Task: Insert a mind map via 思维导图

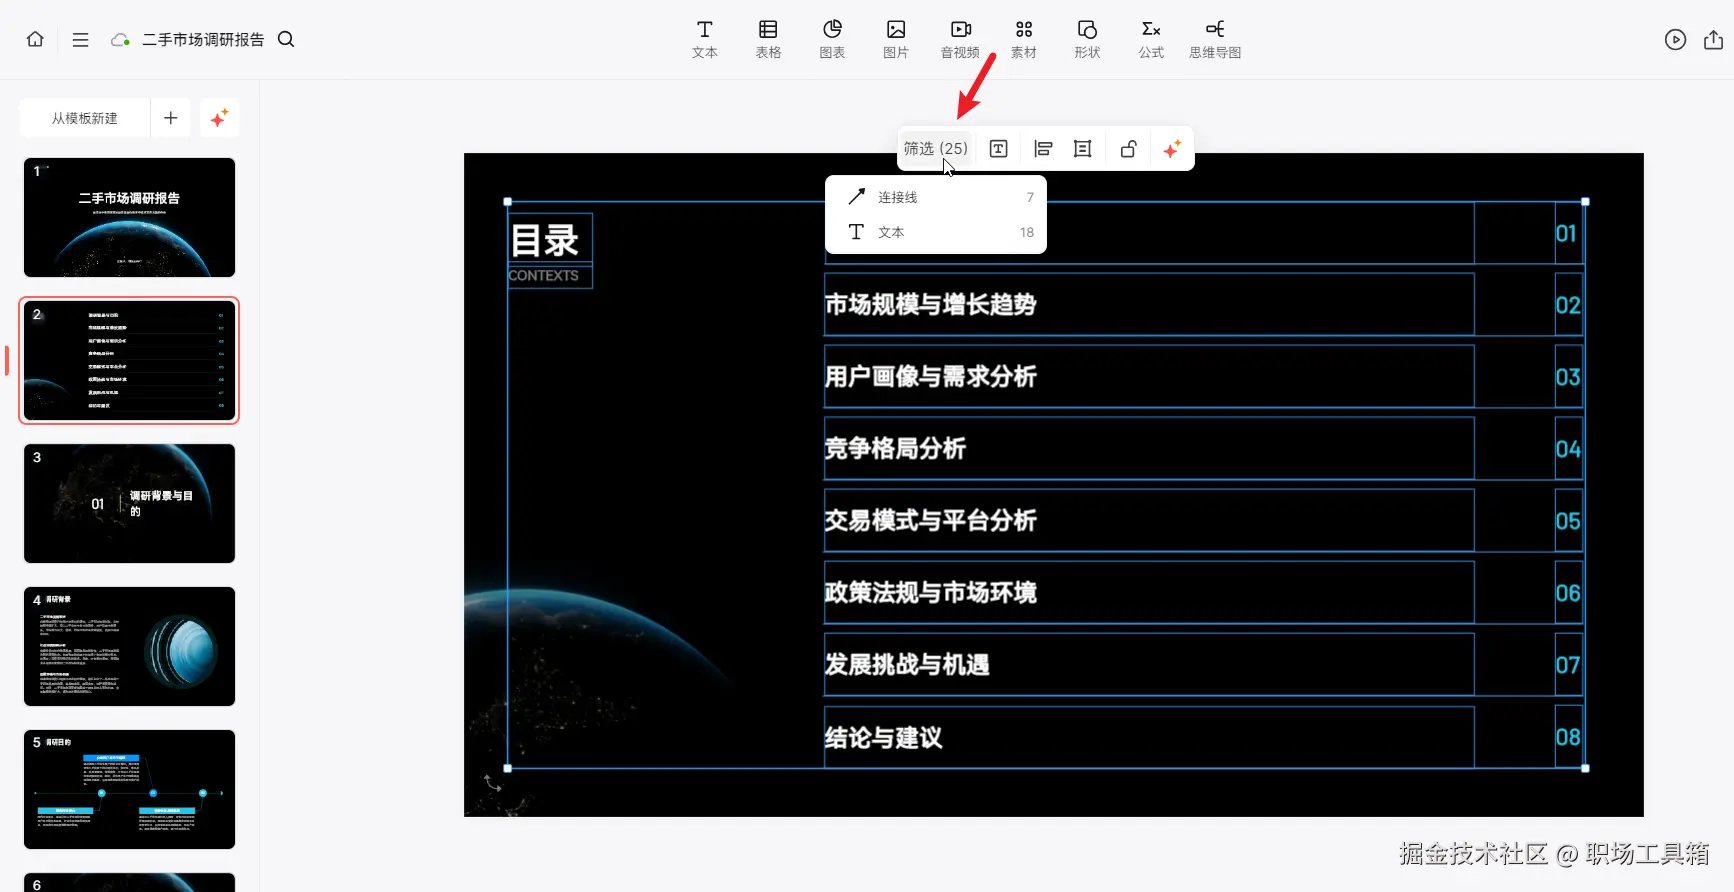Action: point(1215,39)
